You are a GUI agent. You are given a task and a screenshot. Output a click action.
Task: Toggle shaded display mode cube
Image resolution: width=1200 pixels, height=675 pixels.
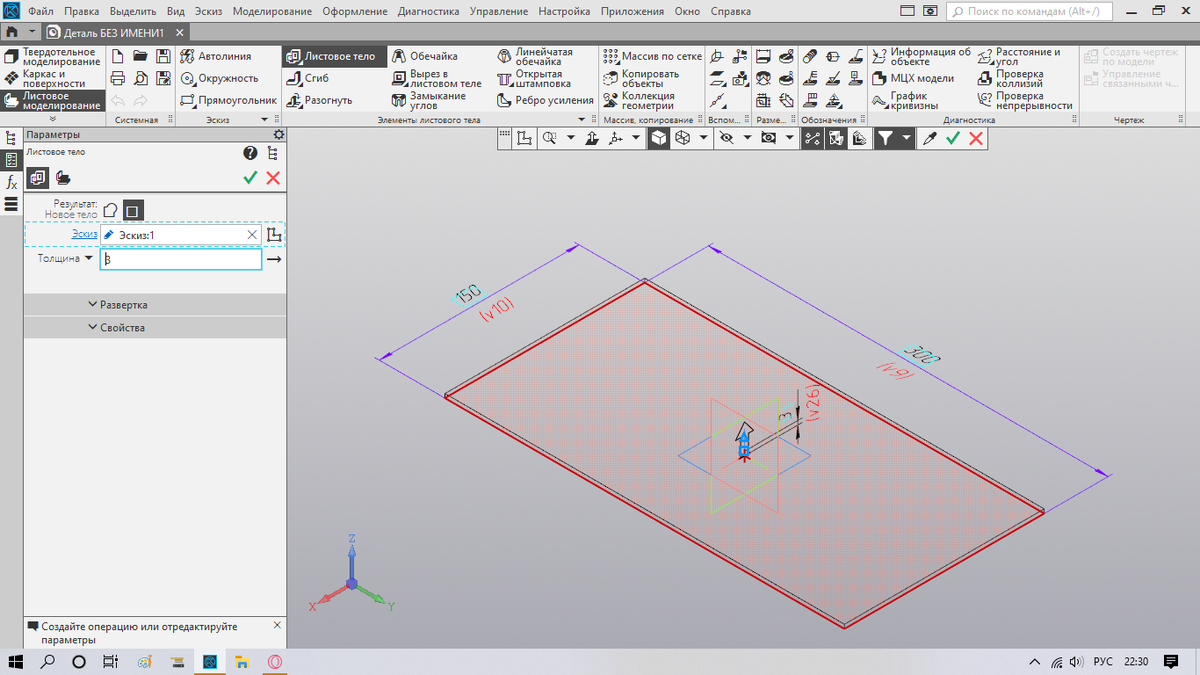[658, 139]
